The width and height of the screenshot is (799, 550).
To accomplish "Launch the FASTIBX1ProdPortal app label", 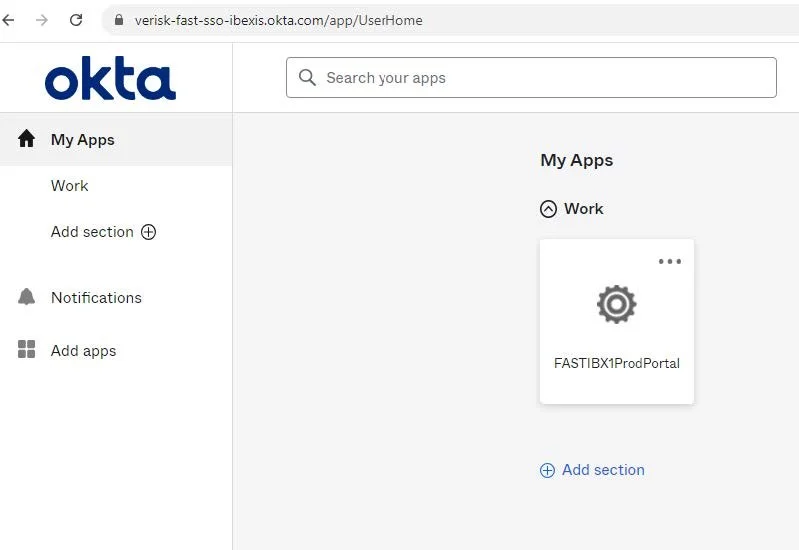I will click(617, 363).
